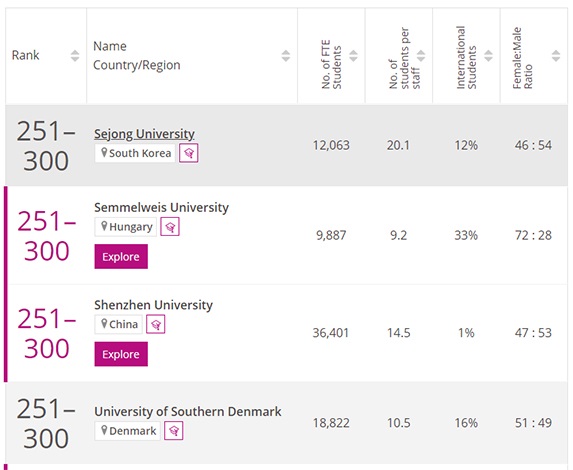The width and height of the screenshot is (573, 470).
Task: Click location pin in Hungary tag
Action: pos(104,226)
